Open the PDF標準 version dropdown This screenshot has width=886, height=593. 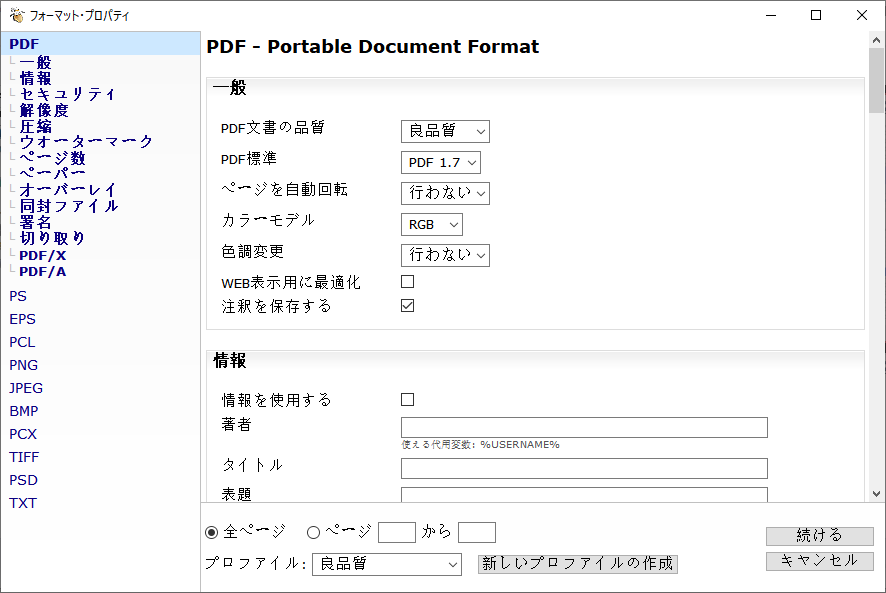point(439,162)
